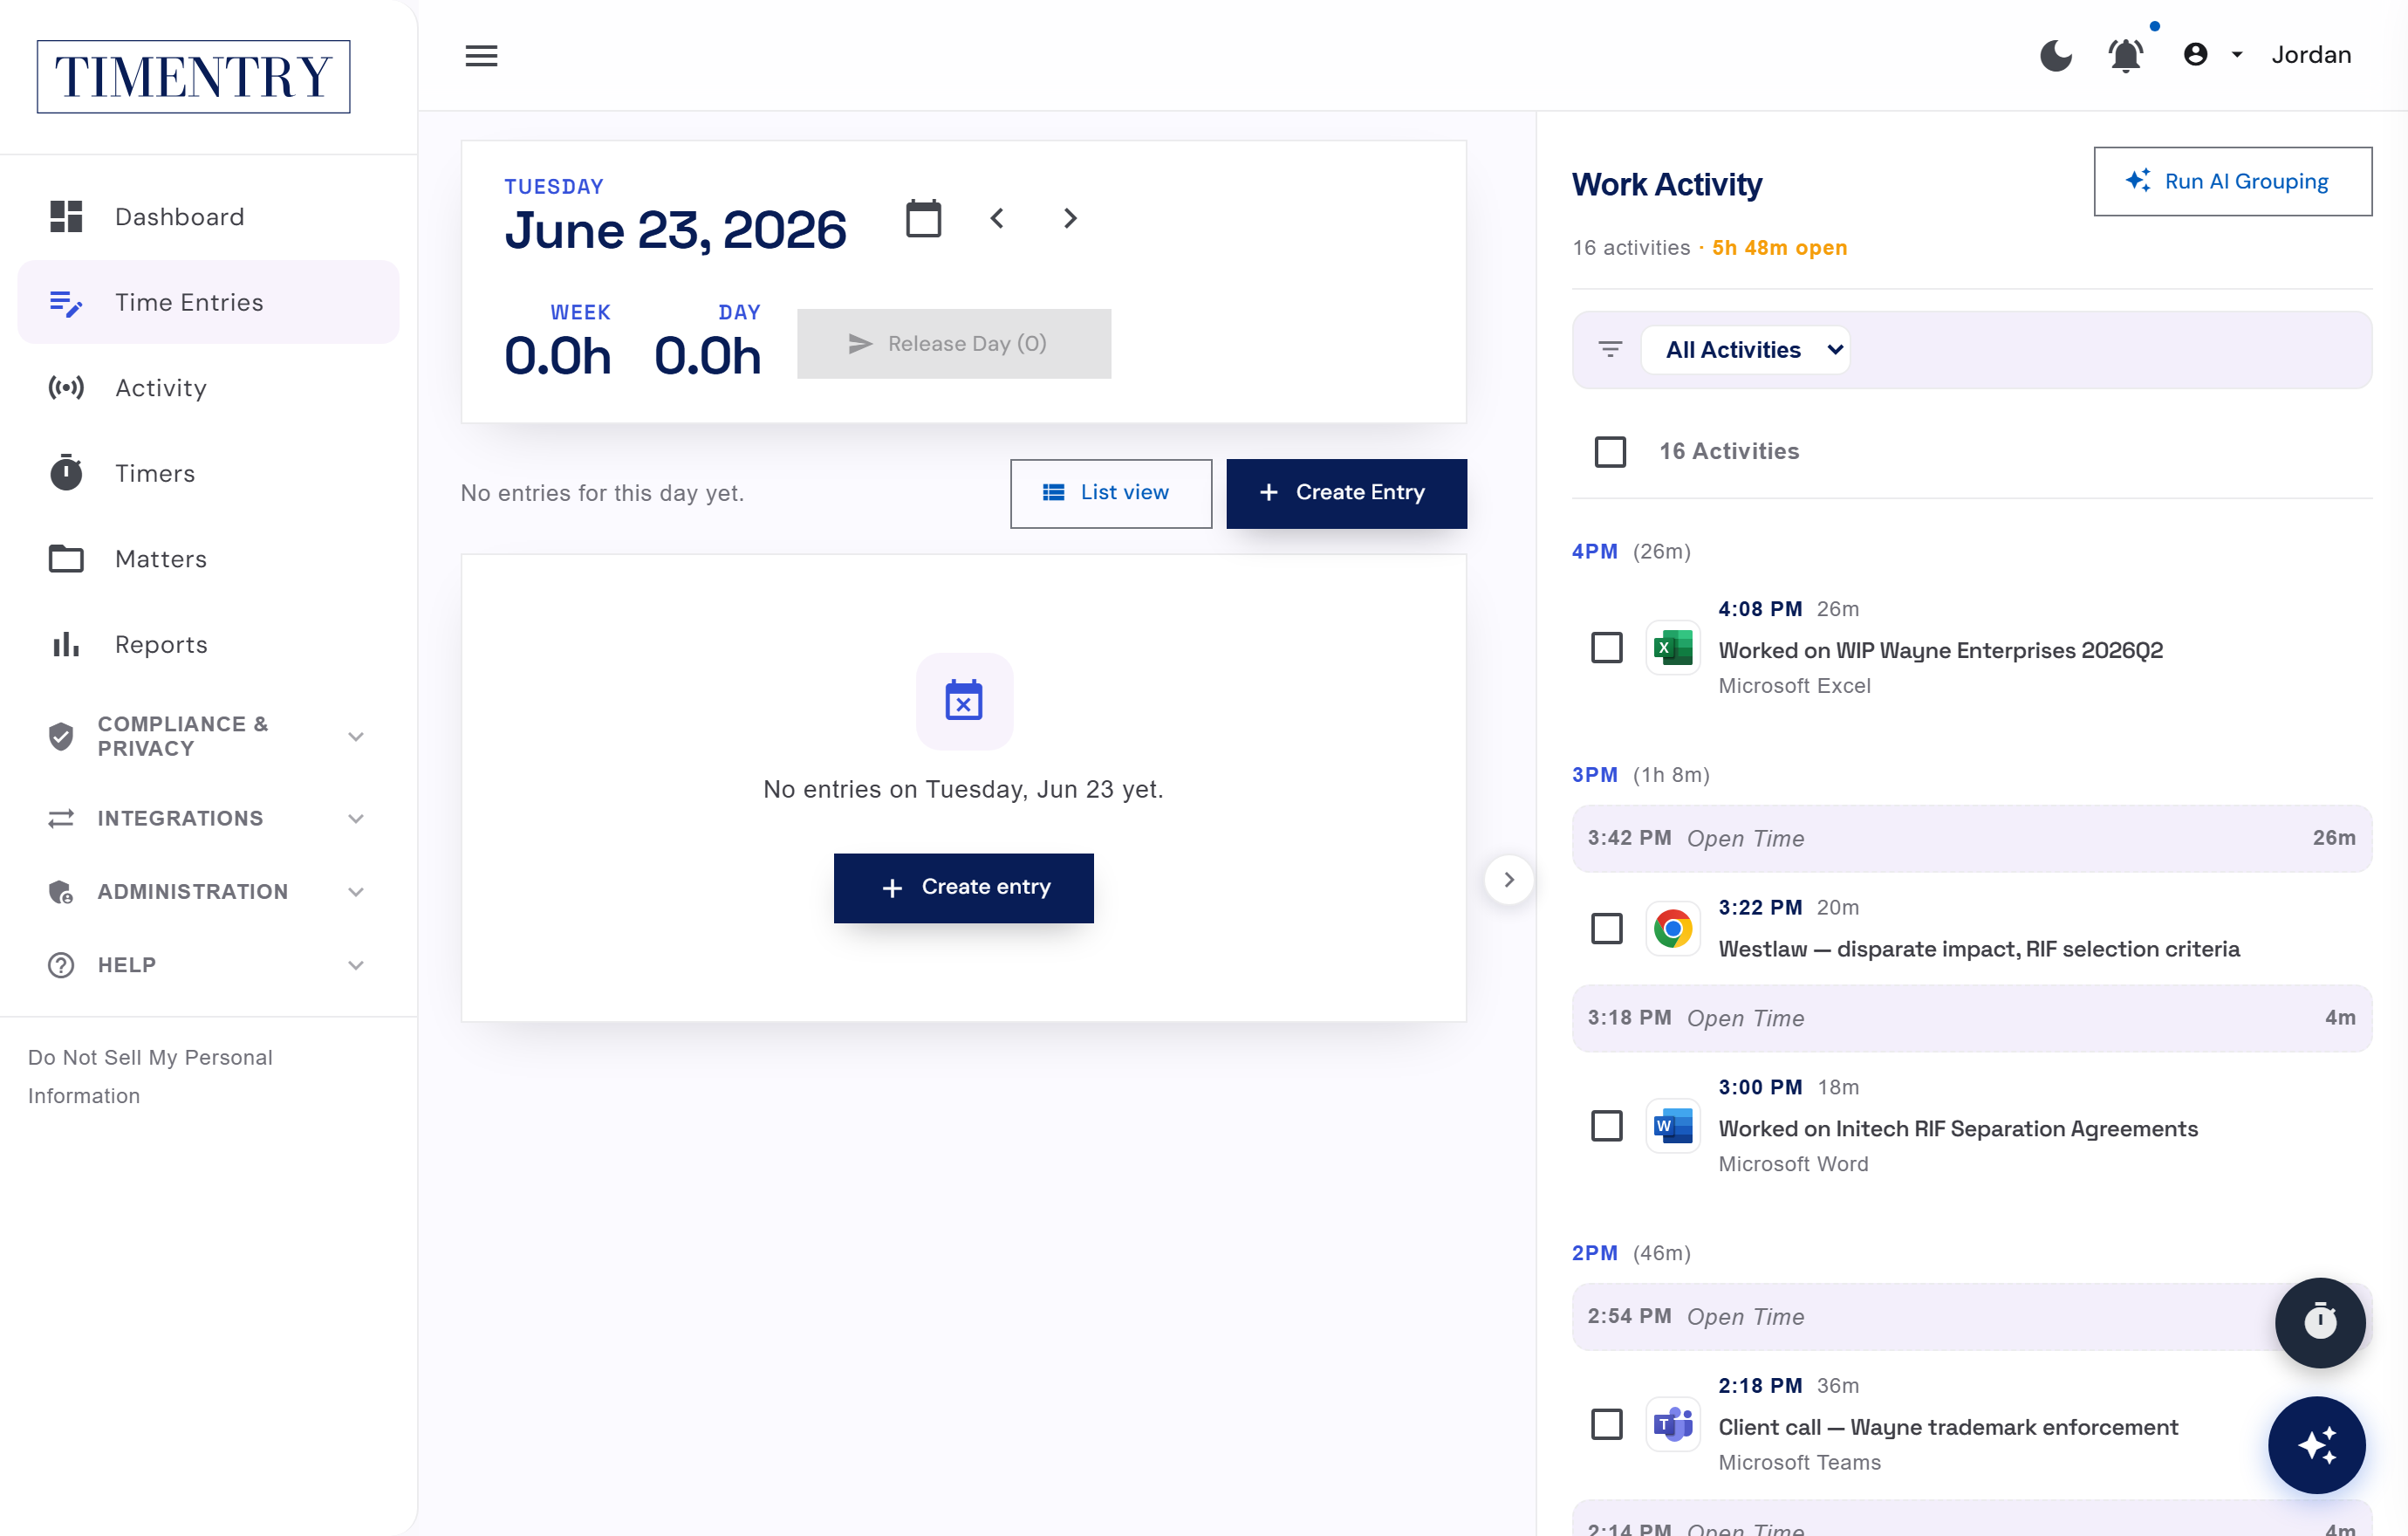This screenshot has width=2408, height=1536.
Task: Check the WIP Wayne Enterprises activity checkbox
Action: click(1607, 648)
